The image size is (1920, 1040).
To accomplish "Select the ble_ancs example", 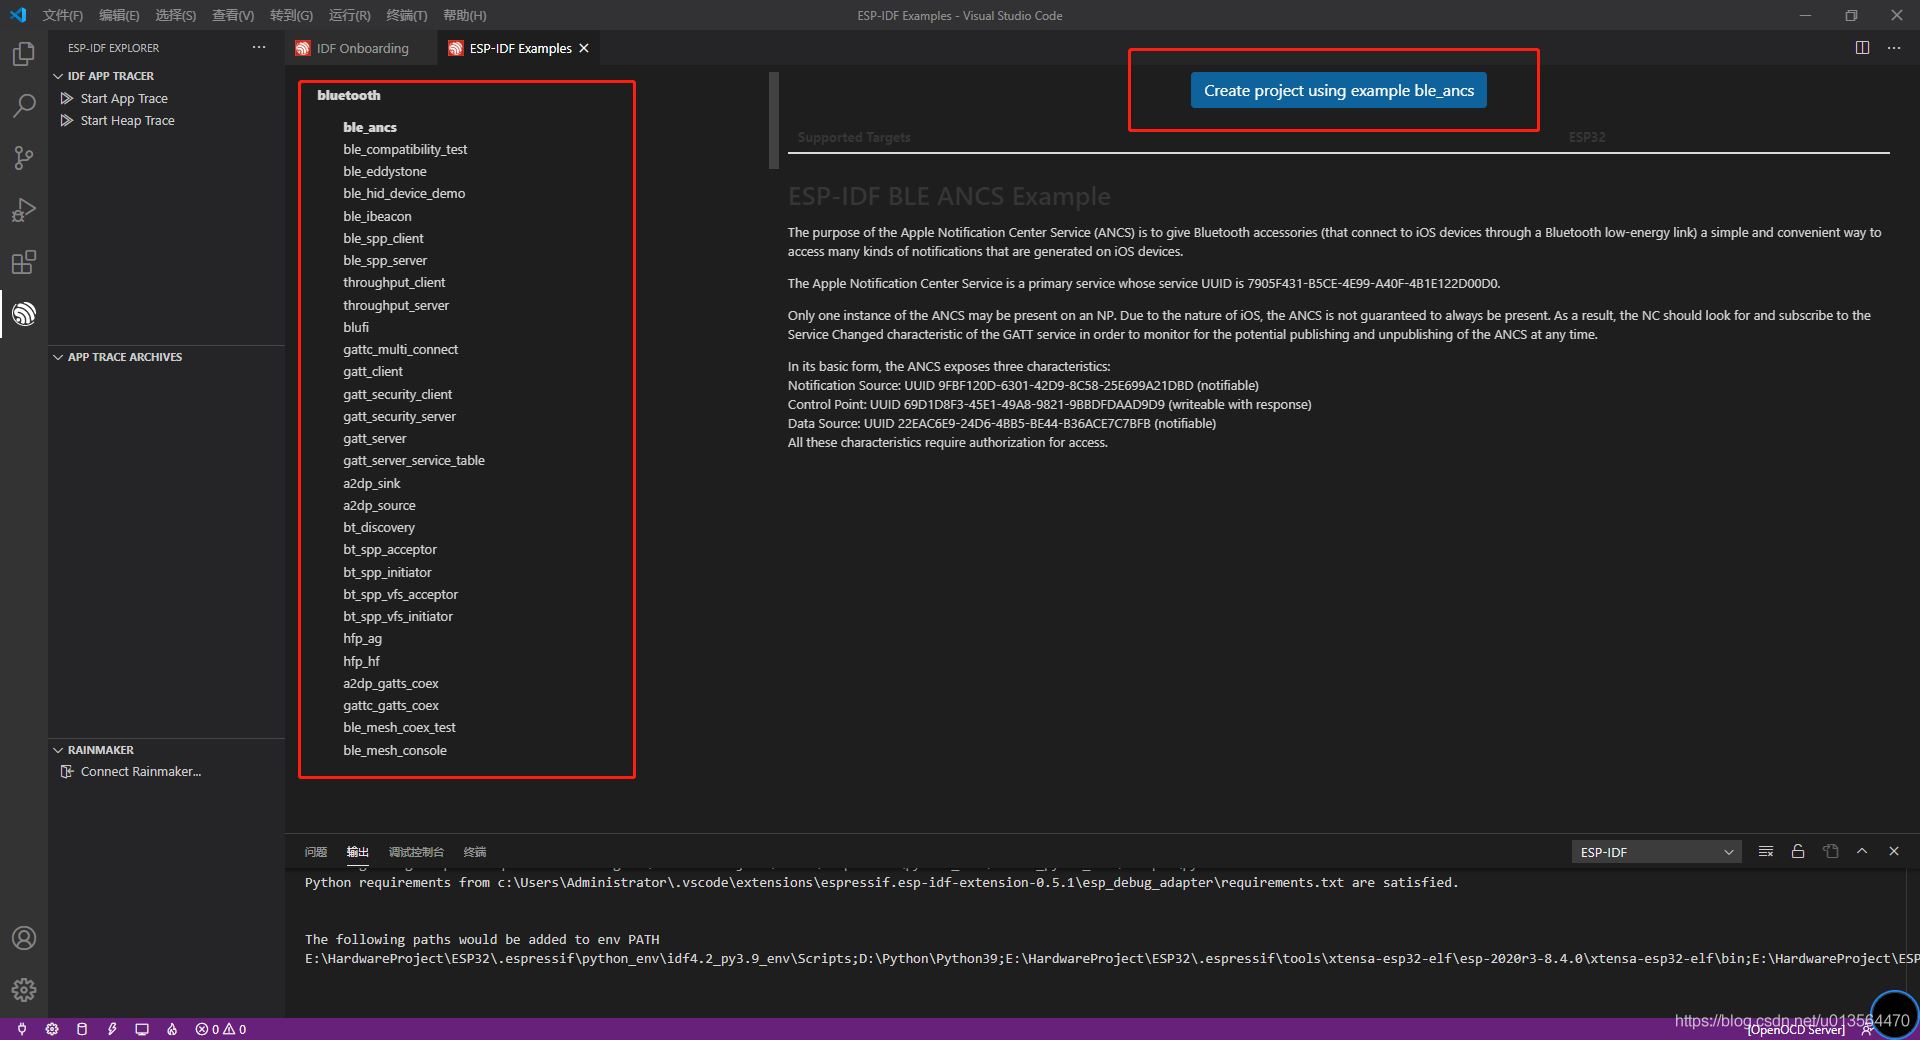I will (370, 127).
